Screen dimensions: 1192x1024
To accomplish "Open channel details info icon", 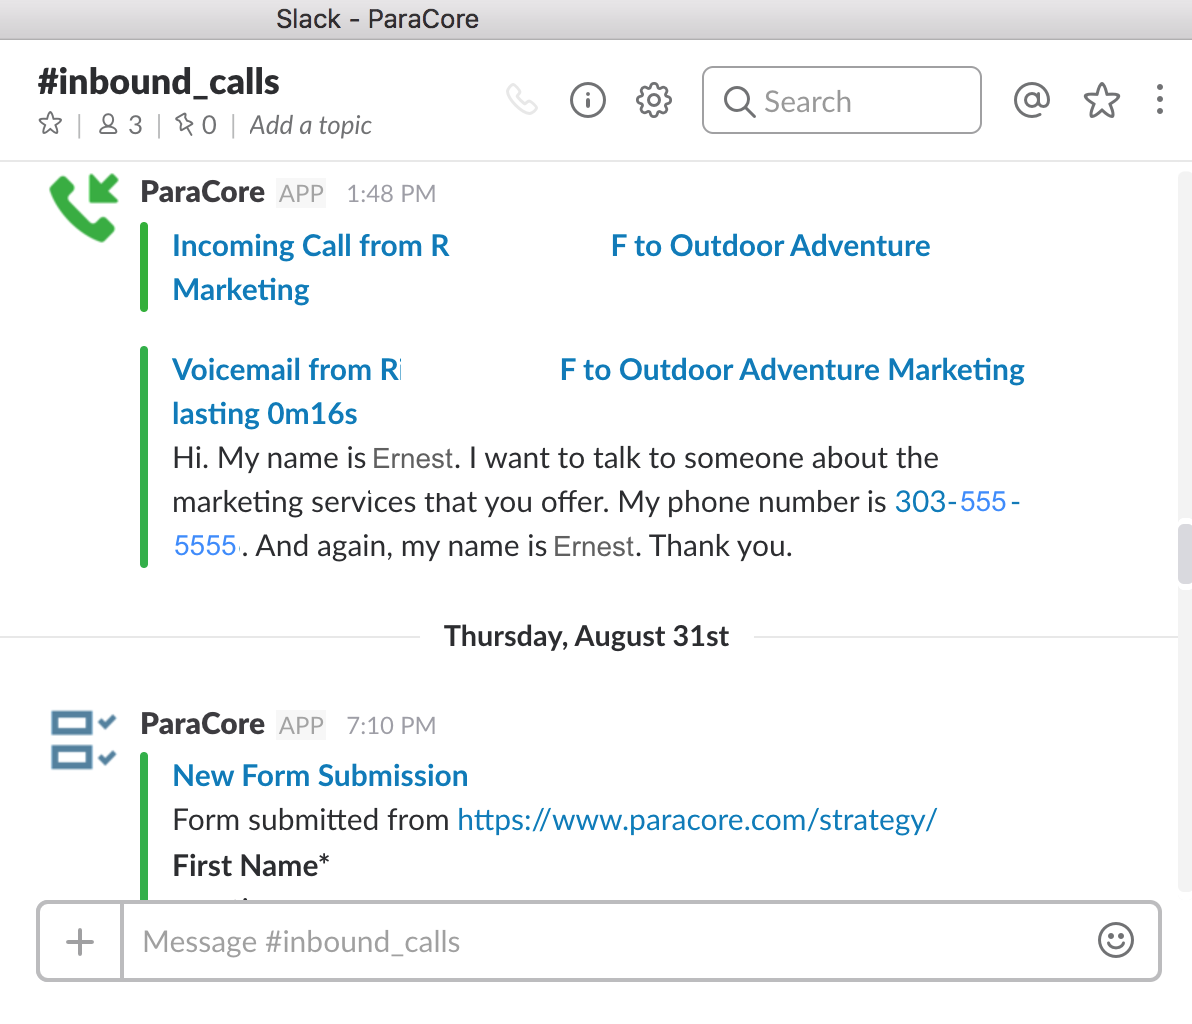I will [588, 100].
